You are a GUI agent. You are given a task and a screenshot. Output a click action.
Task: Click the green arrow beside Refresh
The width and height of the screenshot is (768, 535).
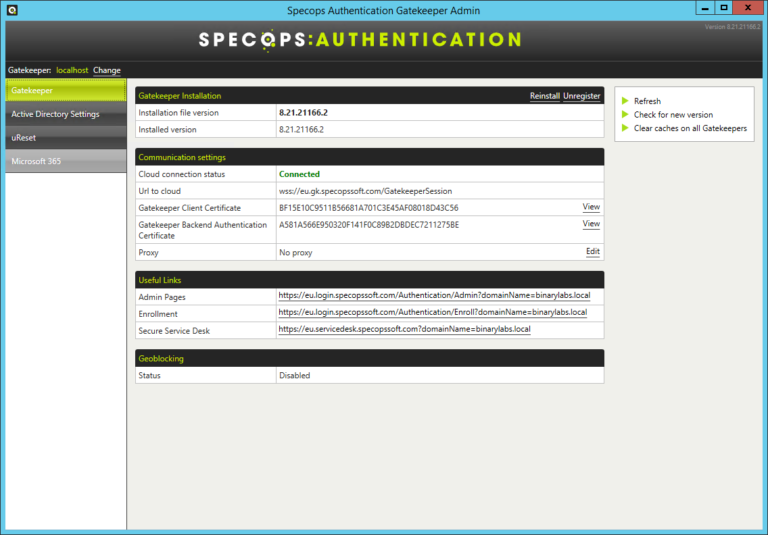[625, 101]
